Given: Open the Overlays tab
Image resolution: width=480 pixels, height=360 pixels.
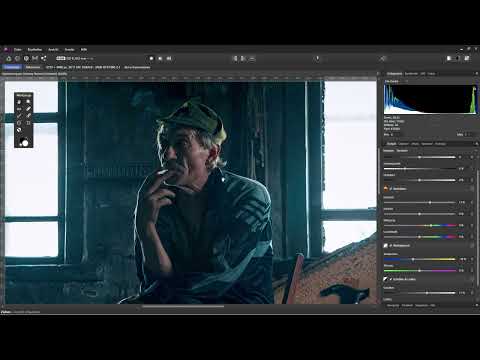Looking at the screenshot, I should click(x=440, y=144).
